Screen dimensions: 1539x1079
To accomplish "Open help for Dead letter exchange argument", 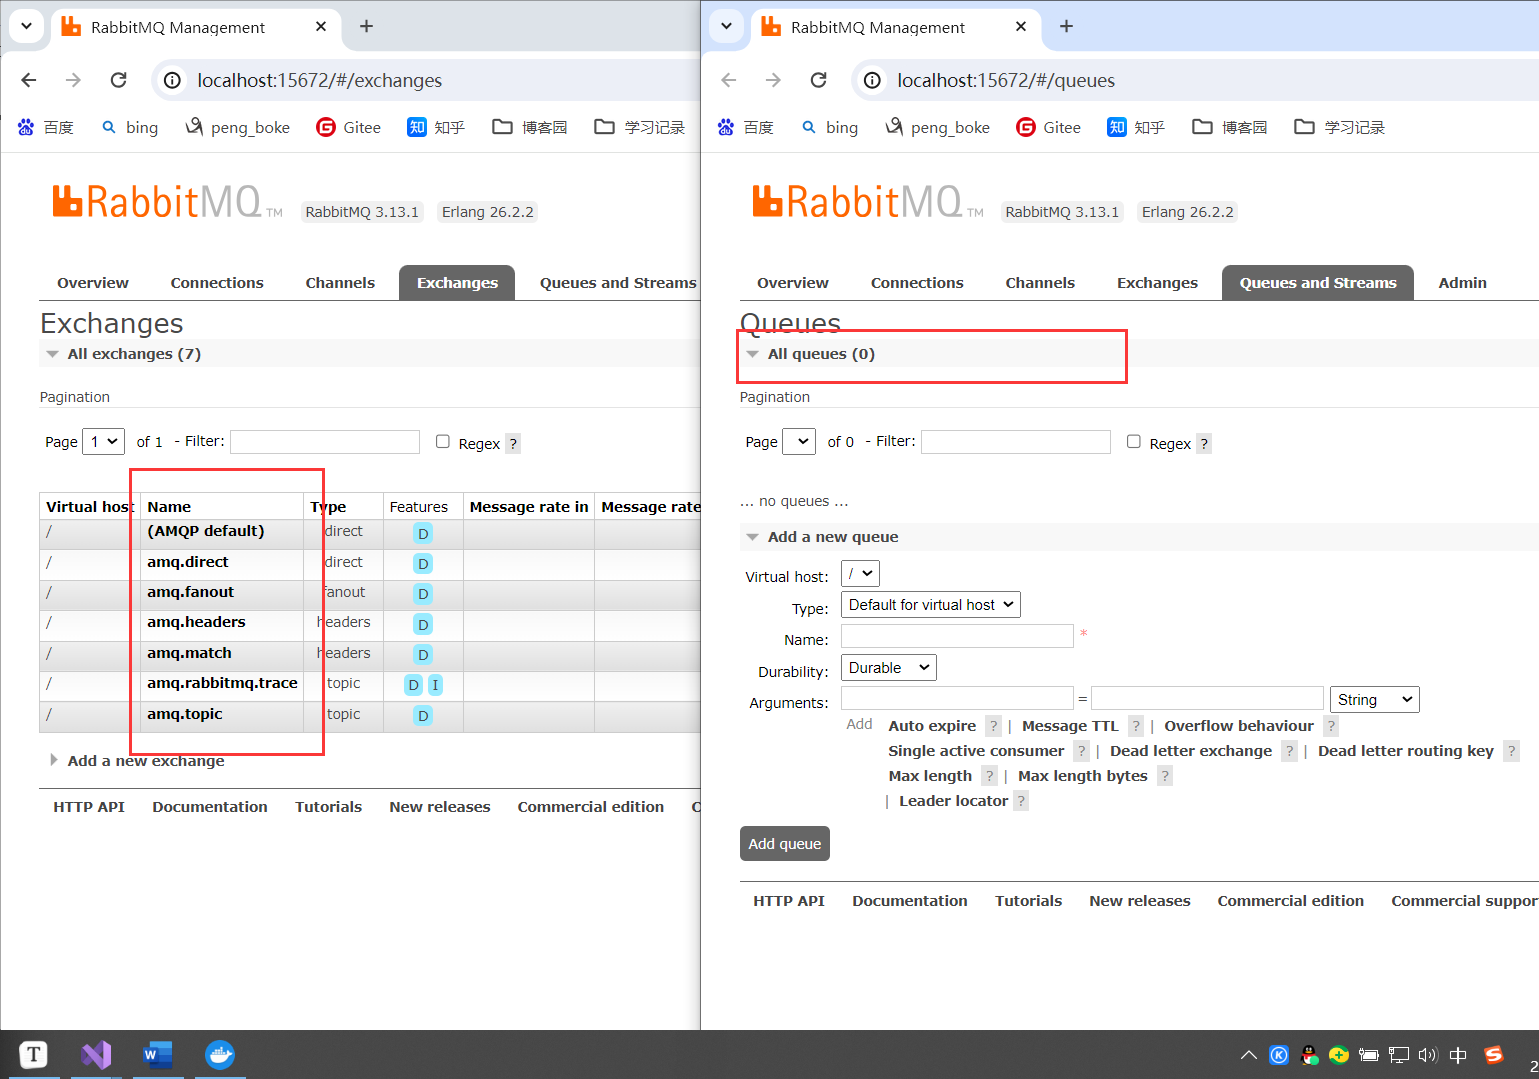I will click(x=1290, y=751).
